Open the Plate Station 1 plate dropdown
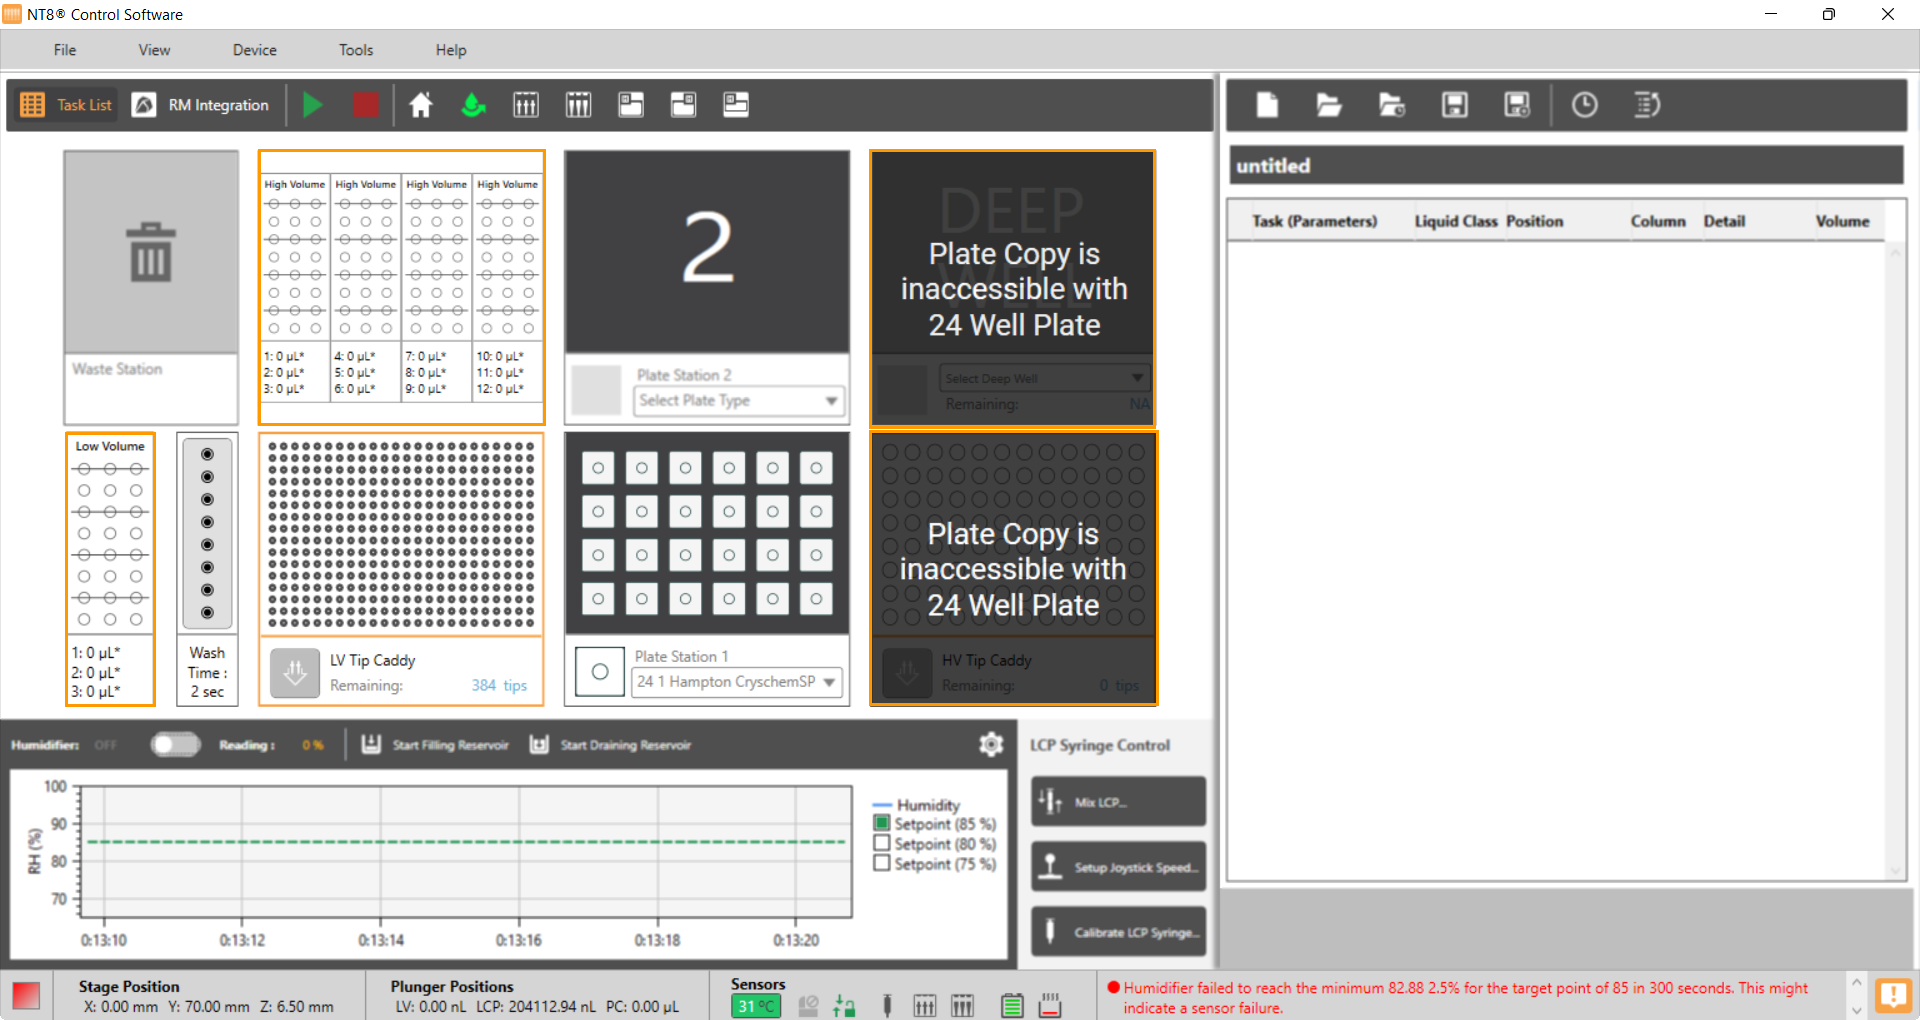 (x=737, y=682)
